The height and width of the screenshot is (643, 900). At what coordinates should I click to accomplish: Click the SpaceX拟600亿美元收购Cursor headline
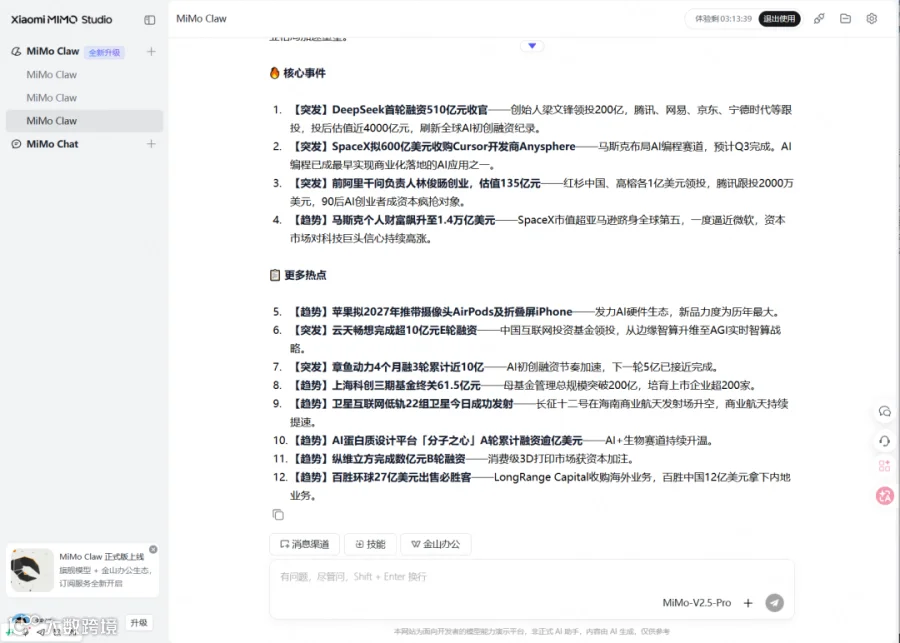[453, 146]
